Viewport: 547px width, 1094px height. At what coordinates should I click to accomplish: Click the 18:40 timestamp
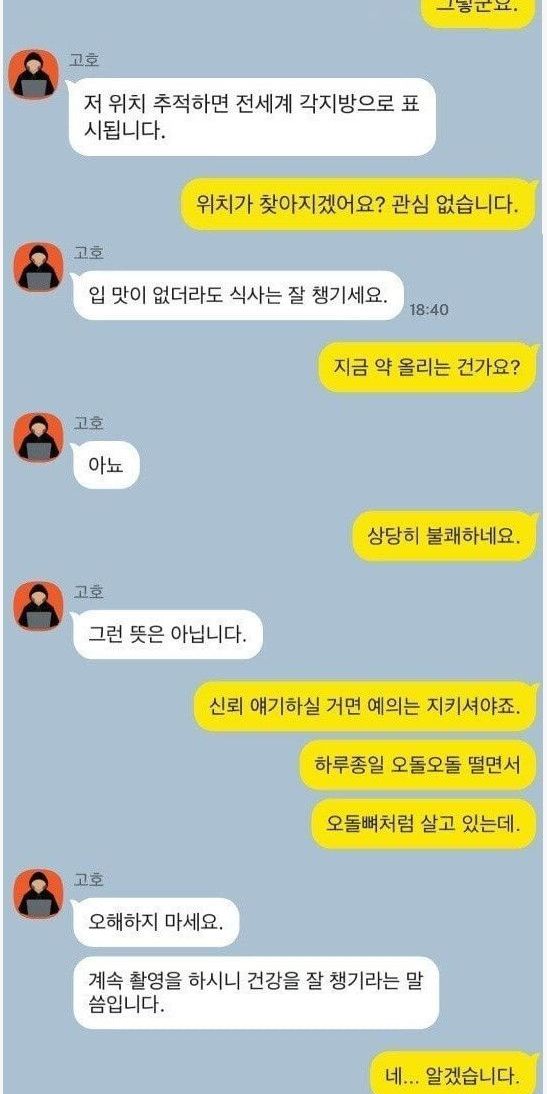pyautogui.click(x=428, y=309)
